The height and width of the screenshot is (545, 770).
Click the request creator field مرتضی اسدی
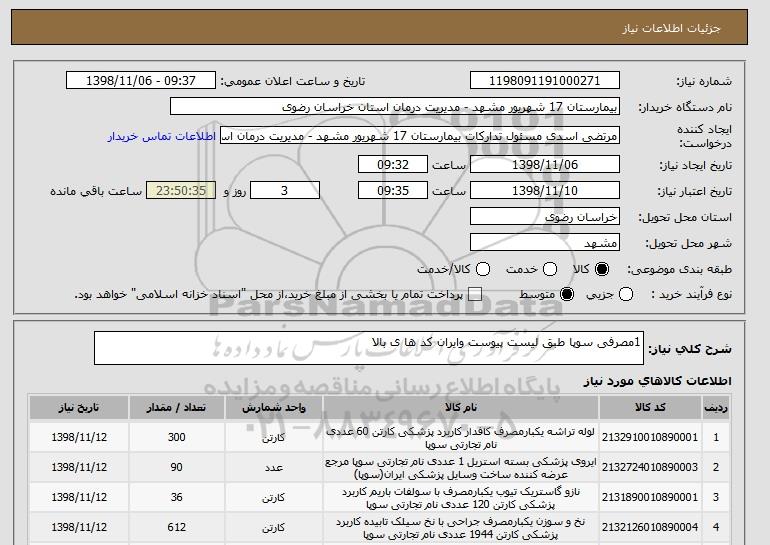(420, 136)
